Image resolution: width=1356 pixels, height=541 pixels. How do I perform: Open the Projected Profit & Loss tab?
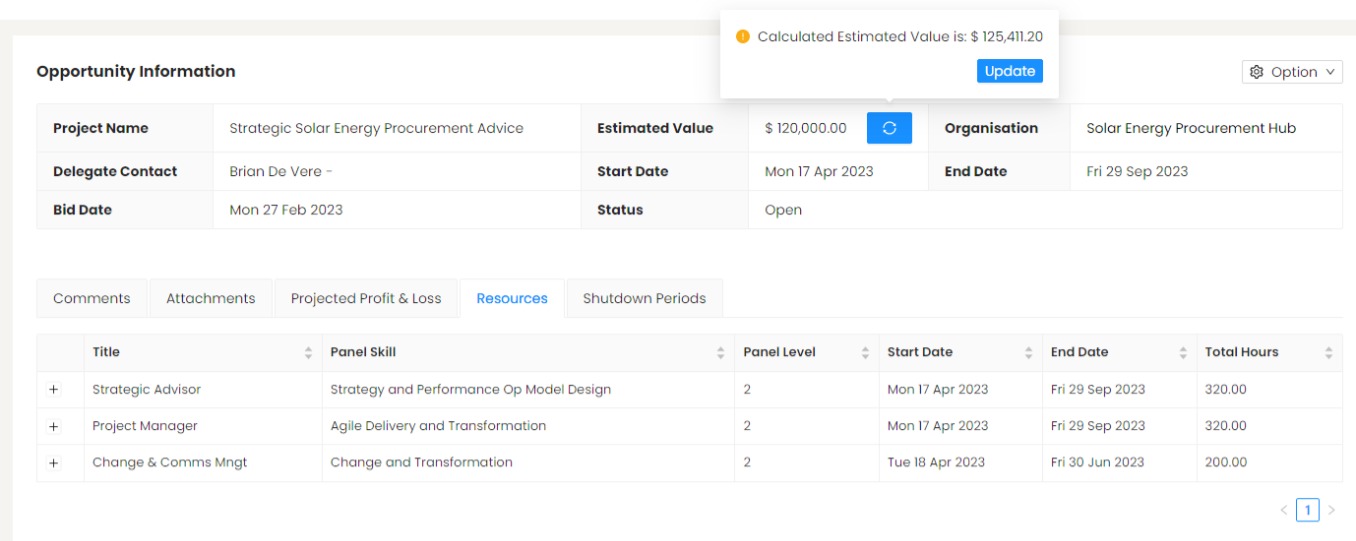(366, 299)
